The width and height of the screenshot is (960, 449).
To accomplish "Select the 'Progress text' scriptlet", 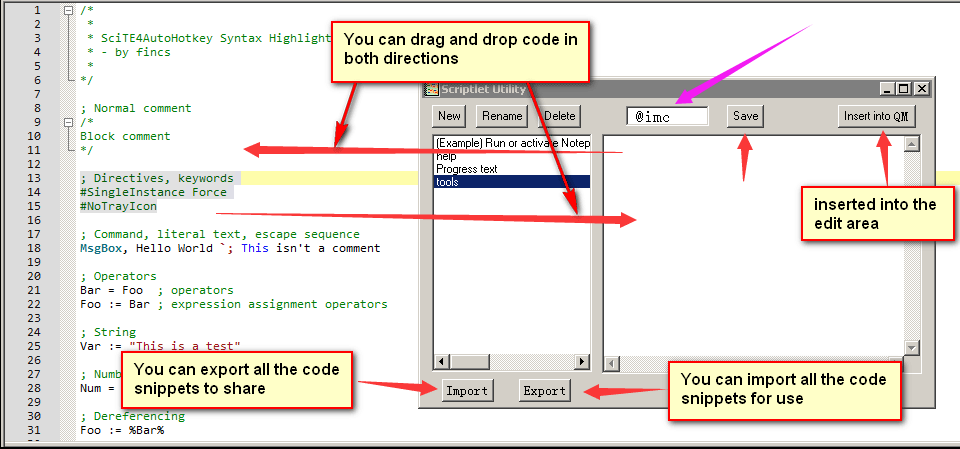I will (511, 168).
